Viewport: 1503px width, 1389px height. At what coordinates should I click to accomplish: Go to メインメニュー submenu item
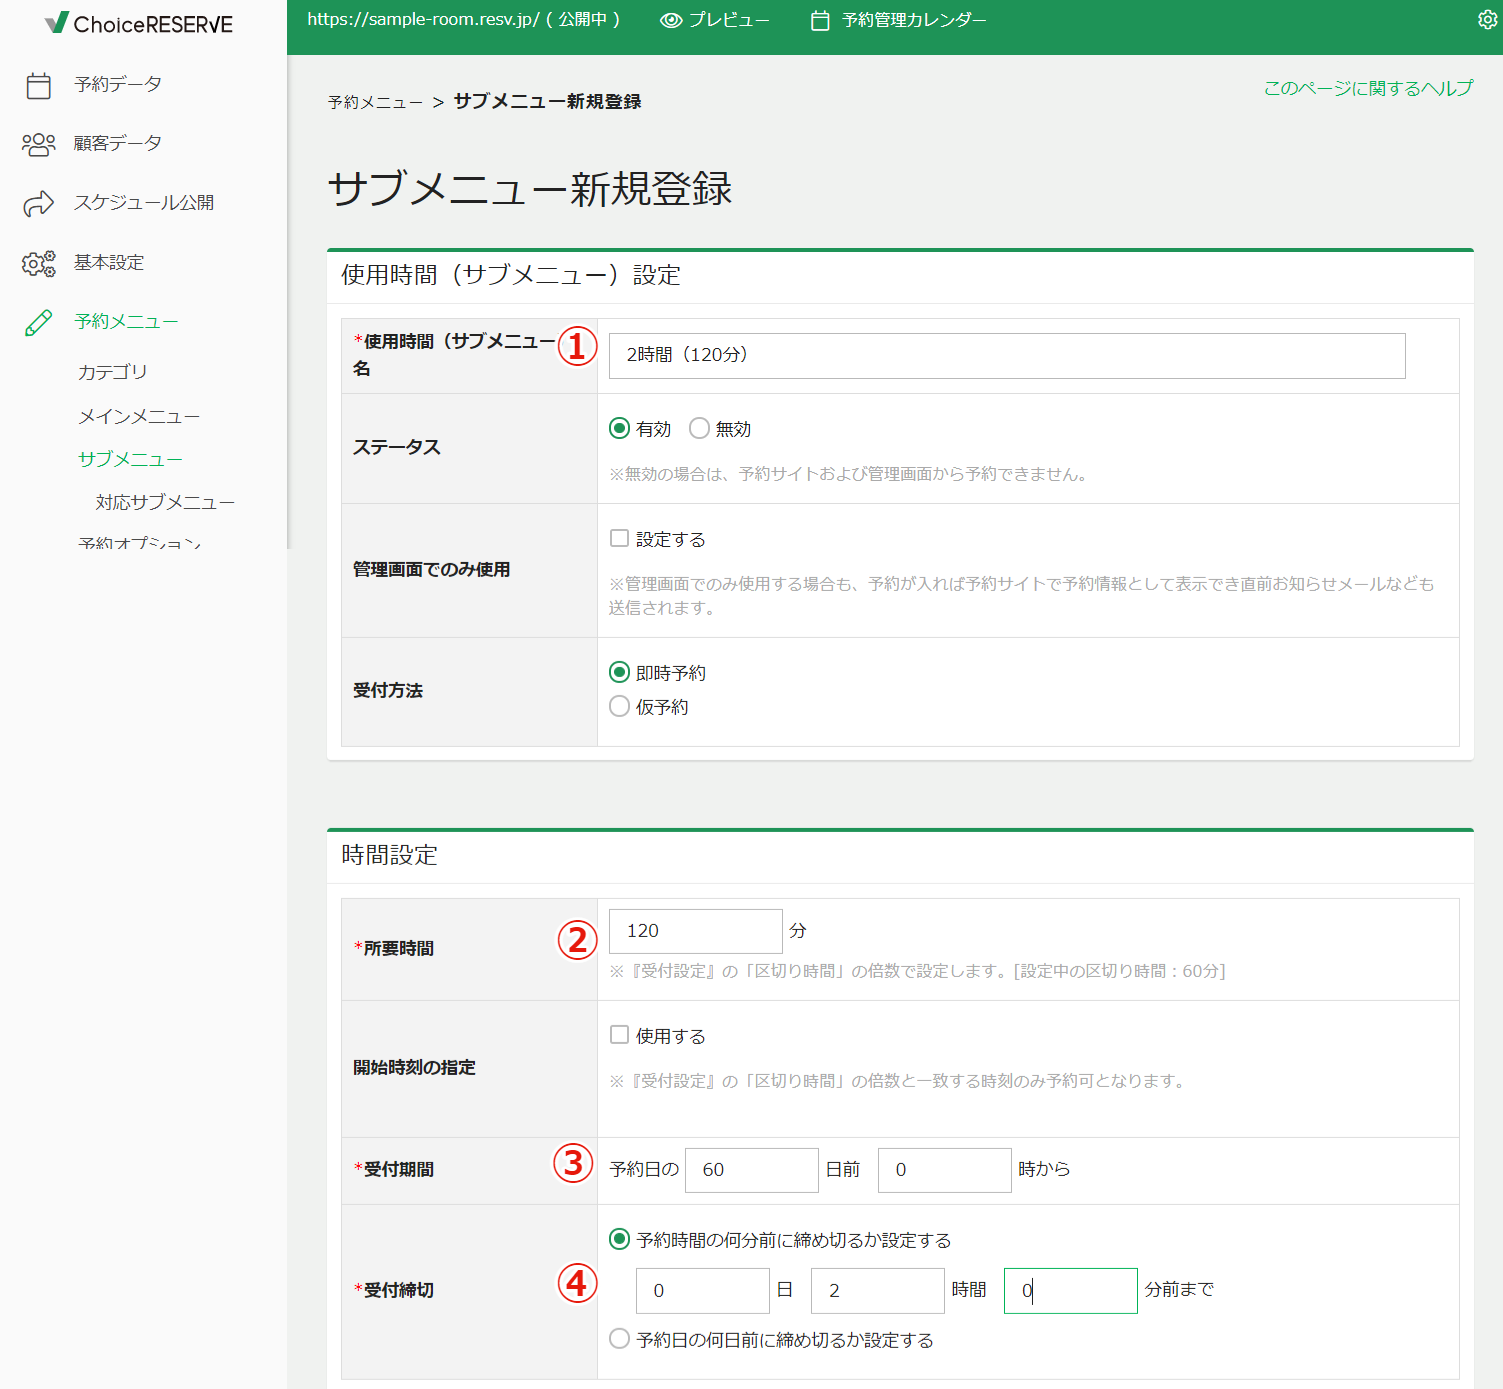139,416
